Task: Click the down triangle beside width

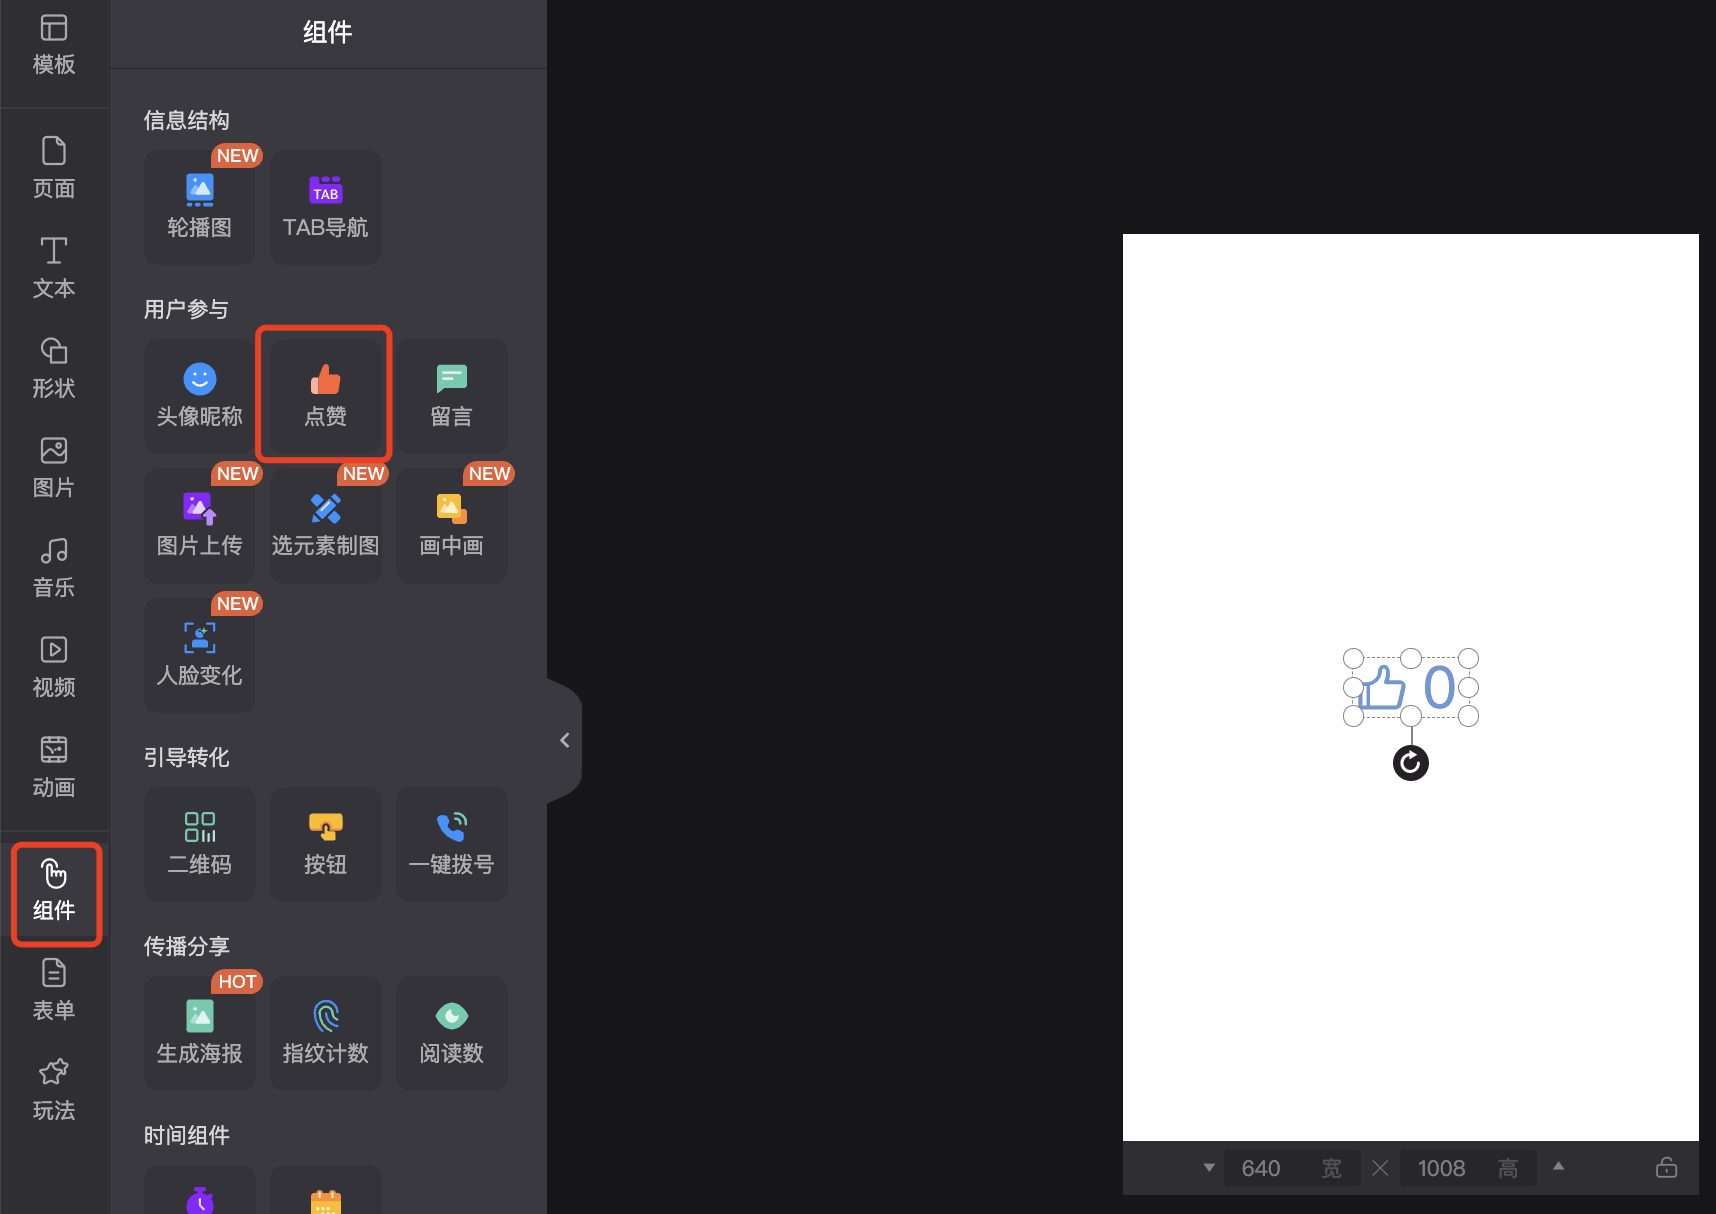Action: 1209,1168
